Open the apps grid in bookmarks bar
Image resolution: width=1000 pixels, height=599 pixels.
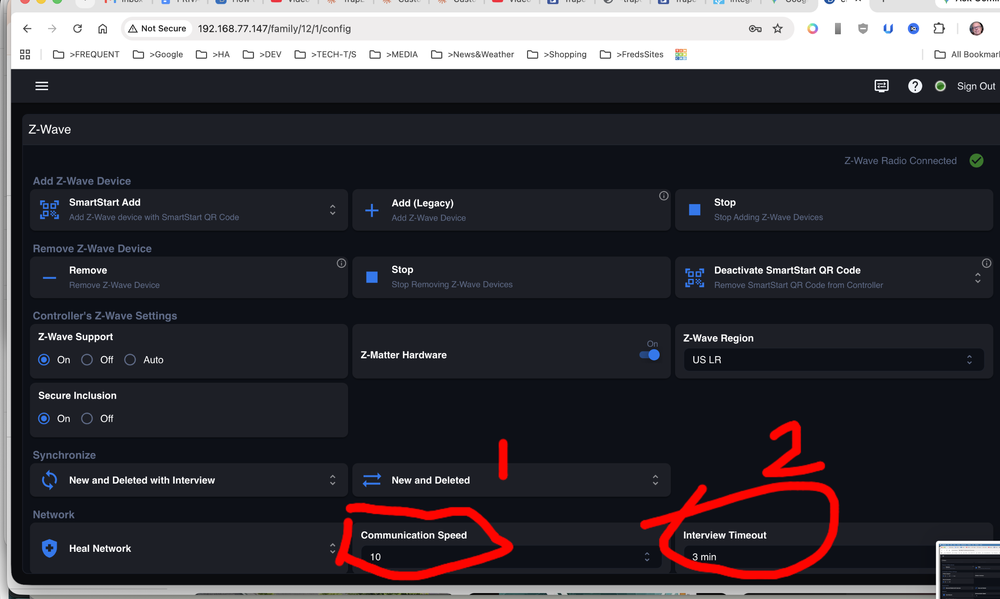(x=25, y=55)
